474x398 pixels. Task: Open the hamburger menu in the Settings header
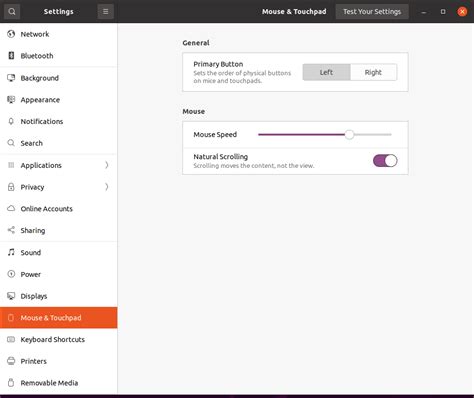[106, 12]
